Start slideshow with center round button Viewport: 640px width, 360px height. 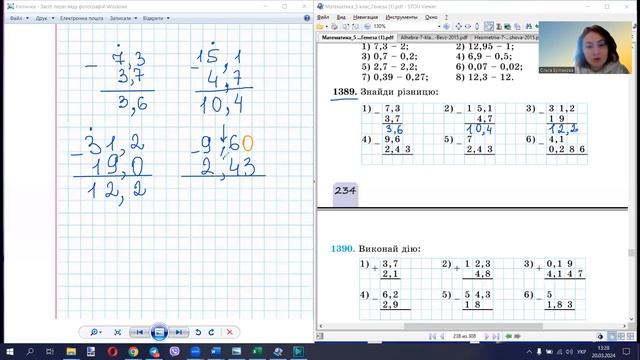pos(159,332)
